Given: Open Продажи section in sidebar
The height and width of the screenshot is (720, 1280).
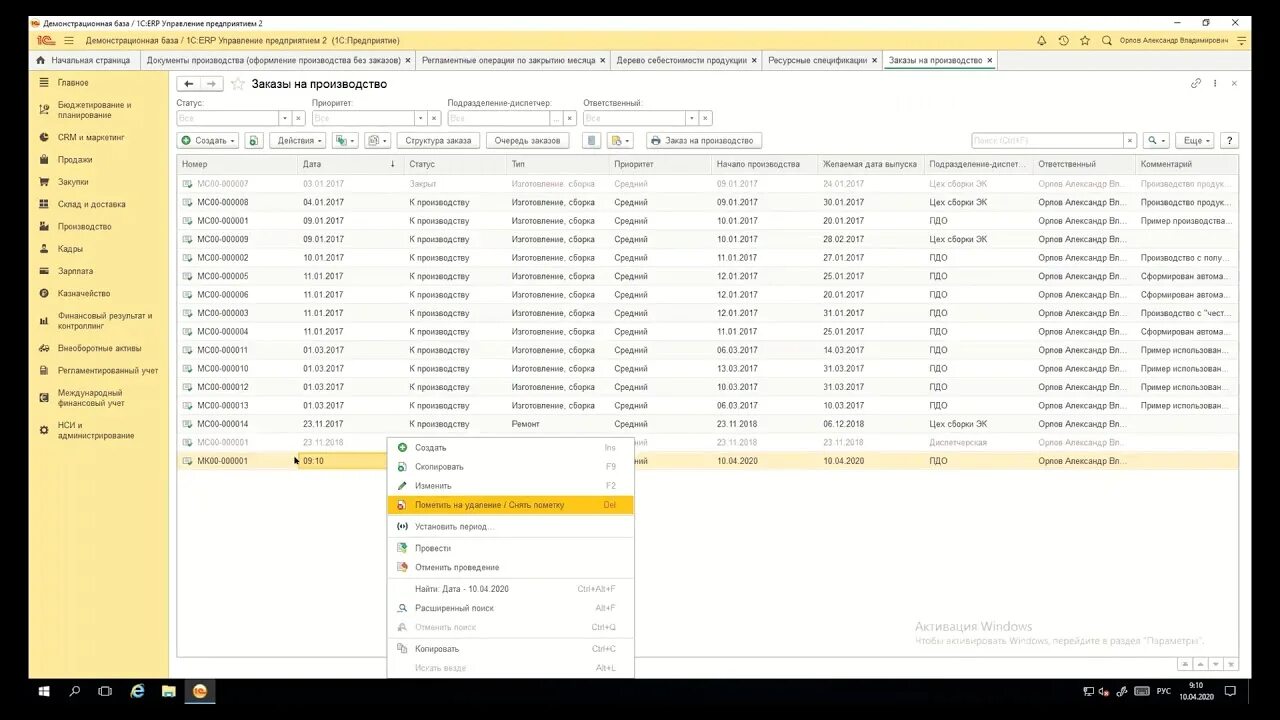Looking at the screenshot, I should pos(75,160).
